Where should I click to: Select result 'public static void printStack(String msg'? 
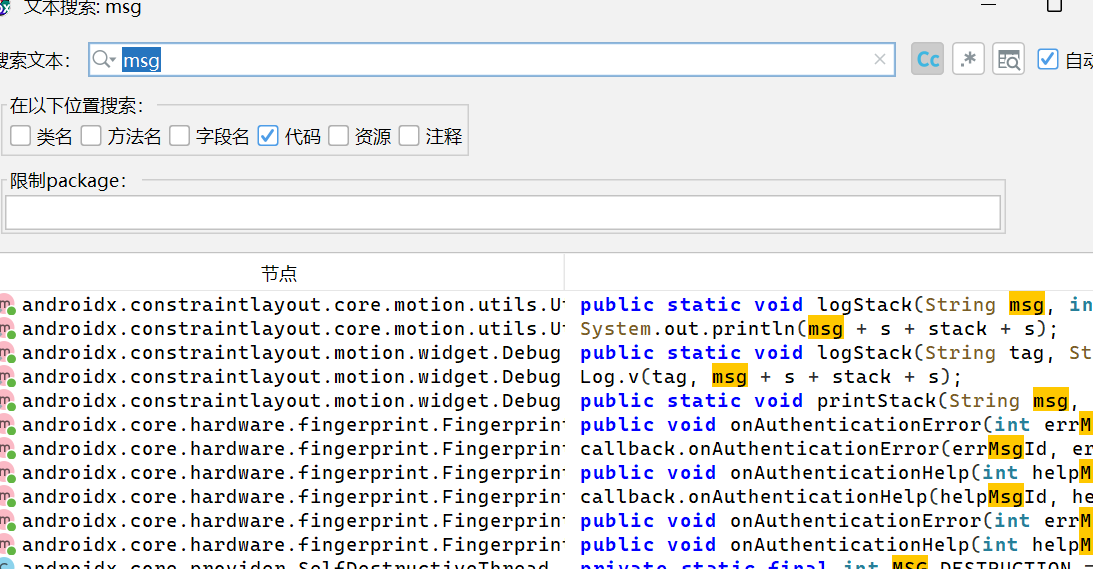pyautogui.click(x=830, y=401)
